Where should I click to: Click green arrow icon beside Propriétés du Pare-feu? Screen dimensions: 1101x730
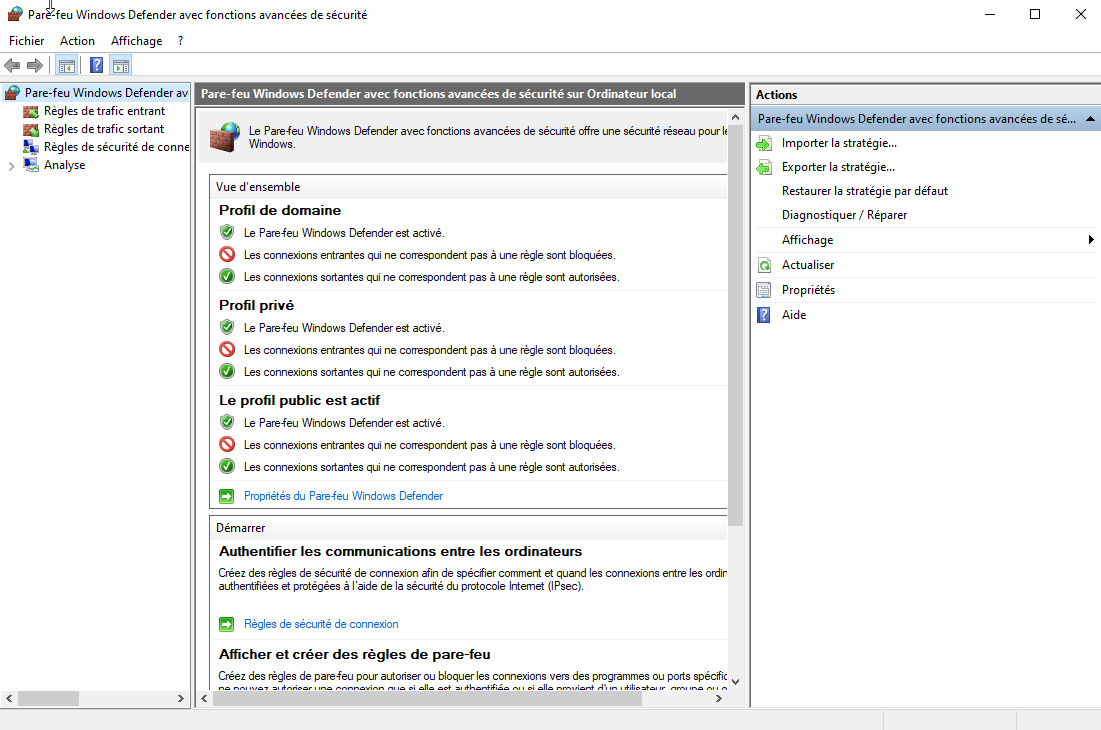[227, 496]
